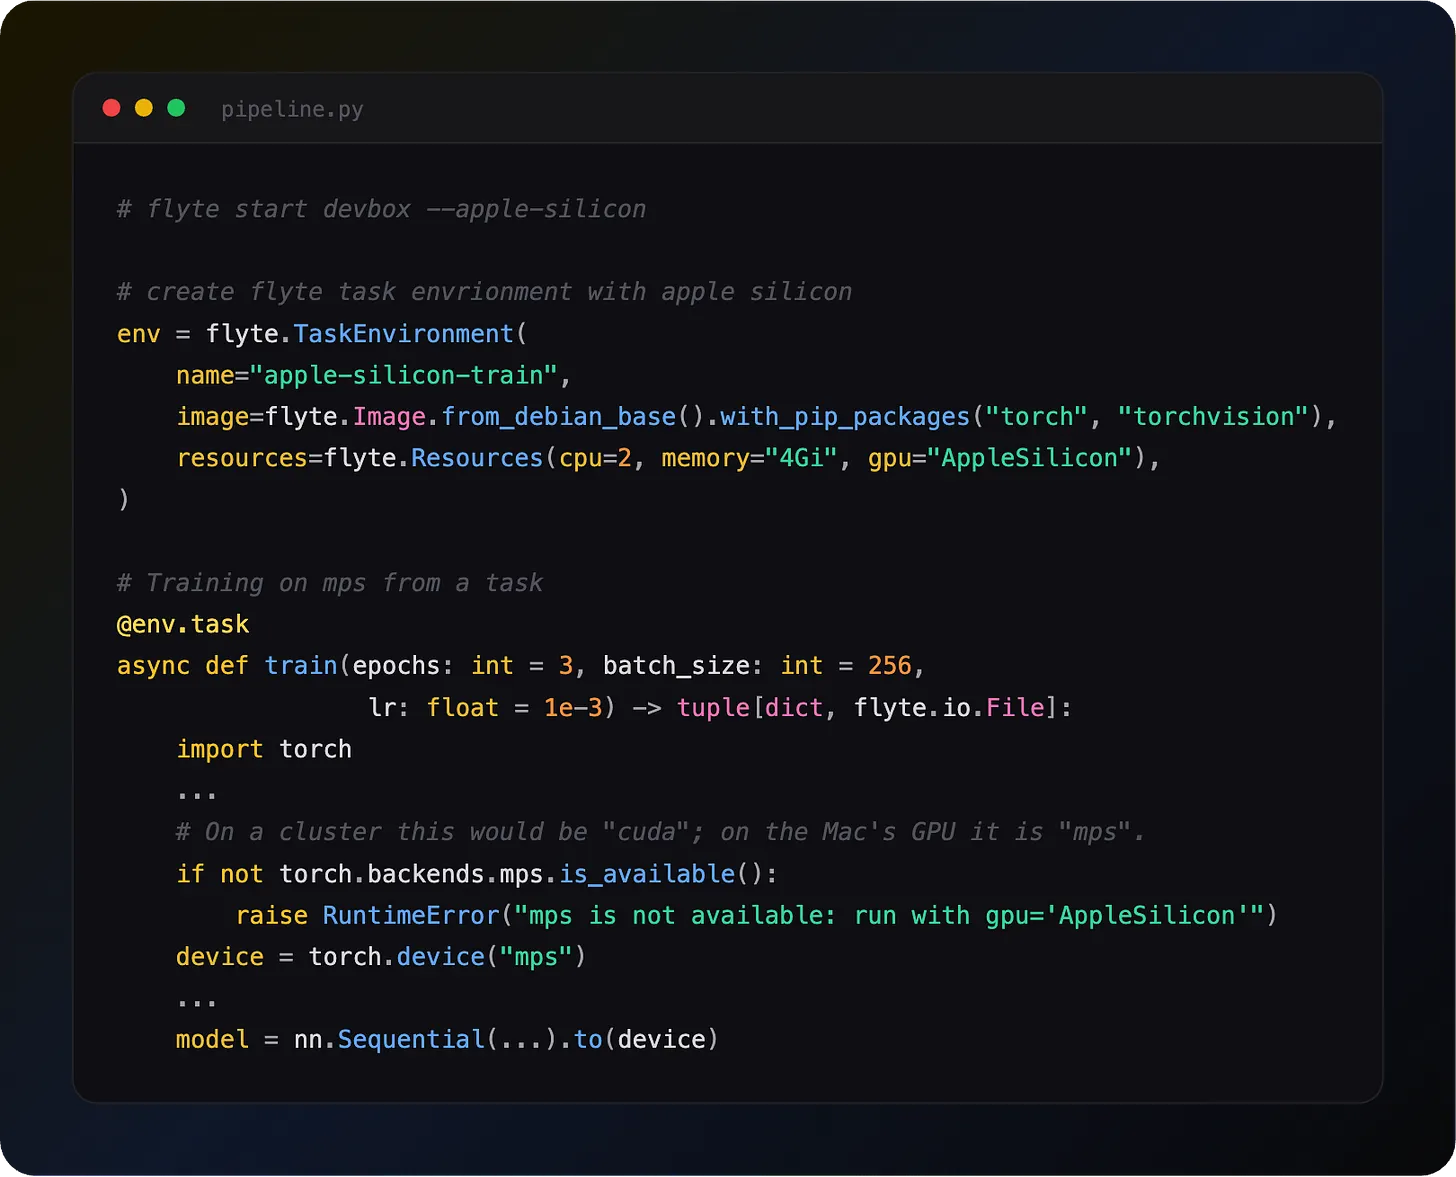The width and height of the screenshot is (1456, 1177).
Task: Click the gpu value "AppleSilicon" in Resources
Action: 1029,458
